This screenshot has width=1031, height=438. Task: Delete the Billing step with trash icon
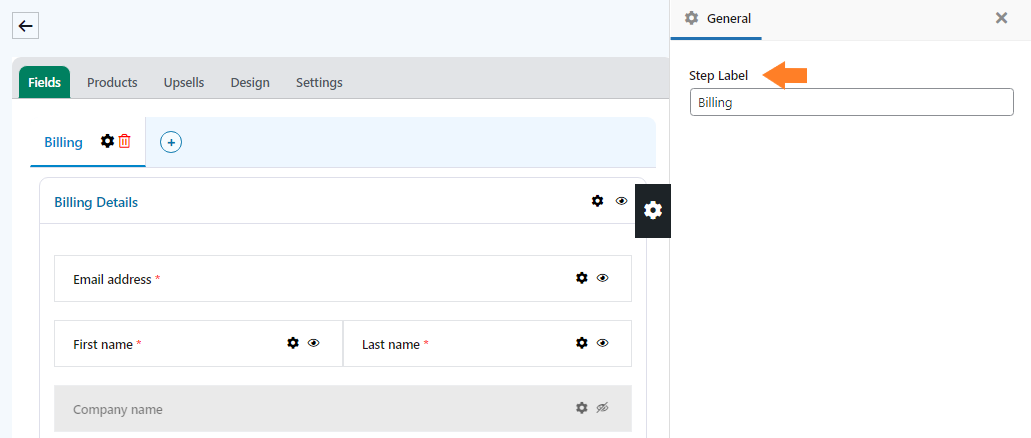pyautogui.click(x=124, y=141)
